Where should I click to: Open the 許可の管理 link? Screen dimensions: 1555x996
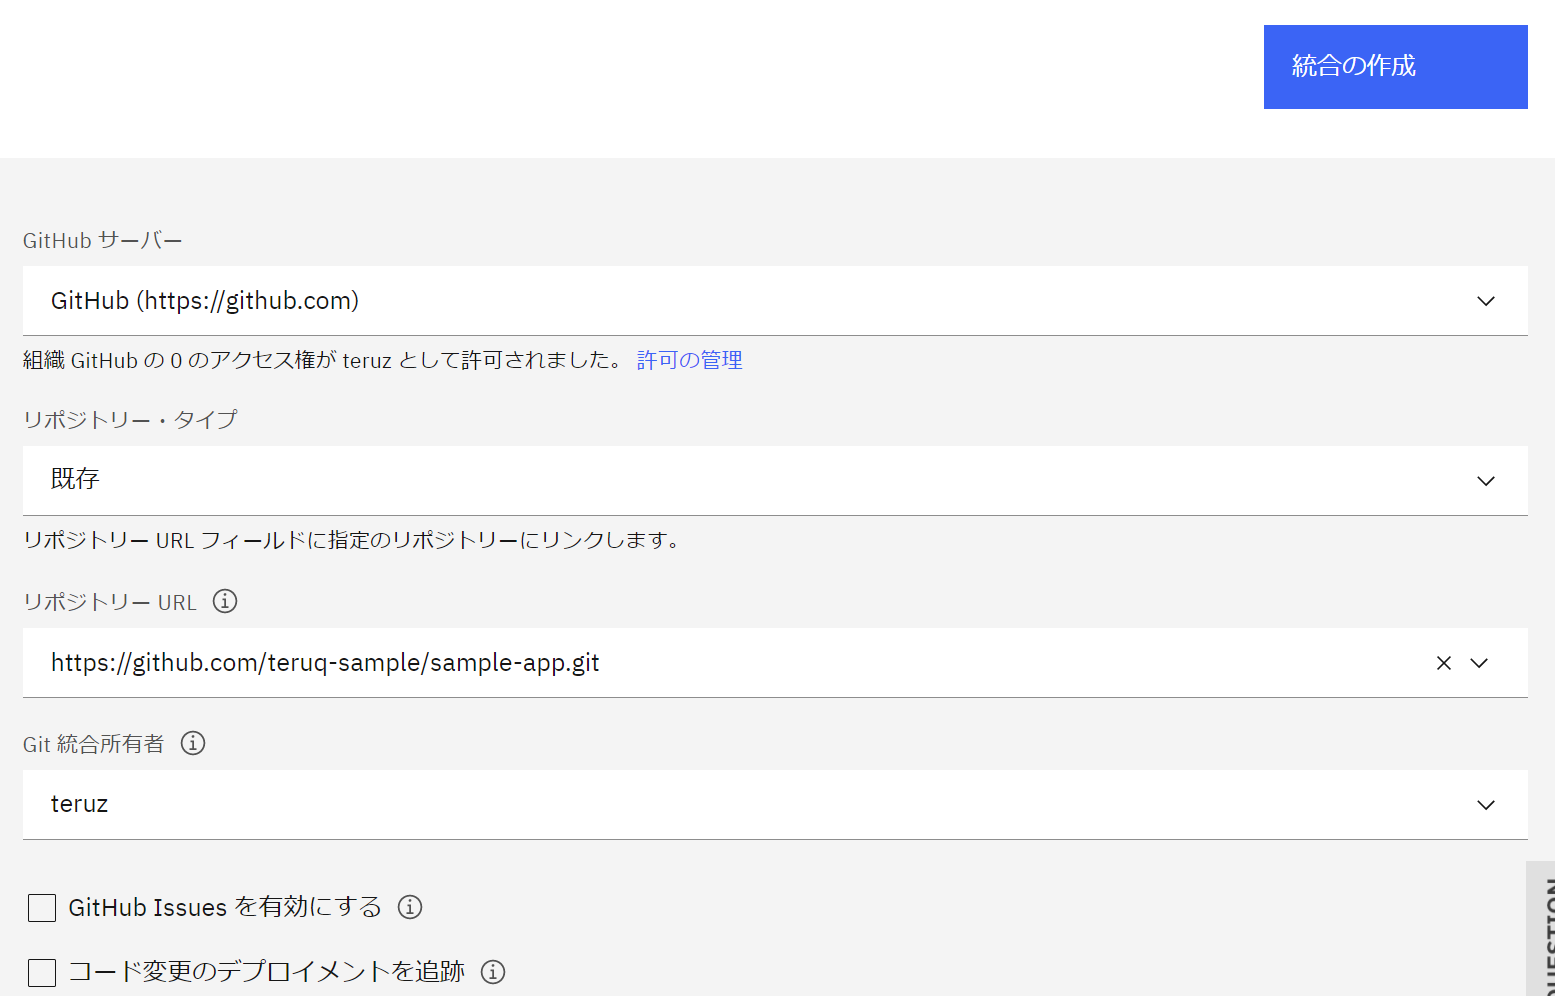point(689,360)
